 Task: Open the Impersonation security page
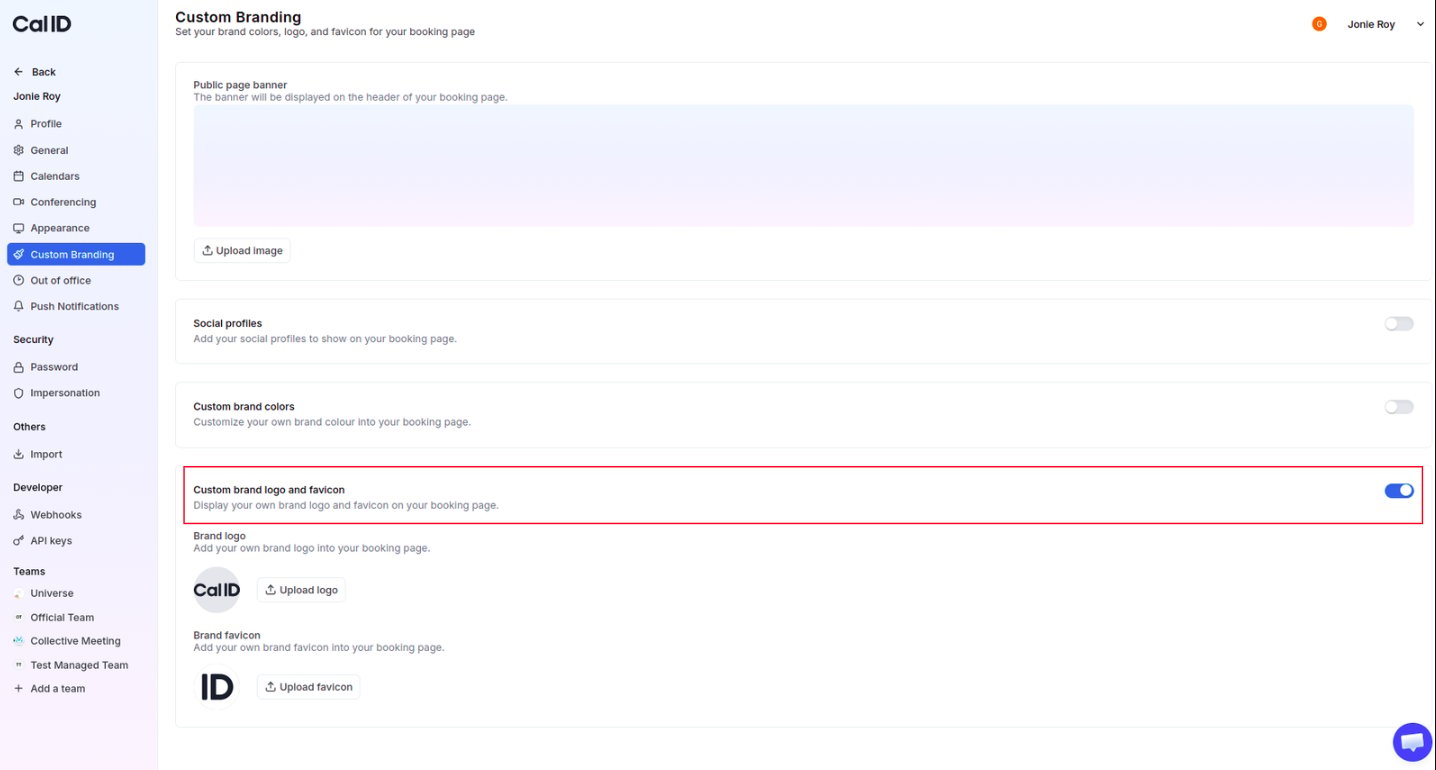(76, 393)
